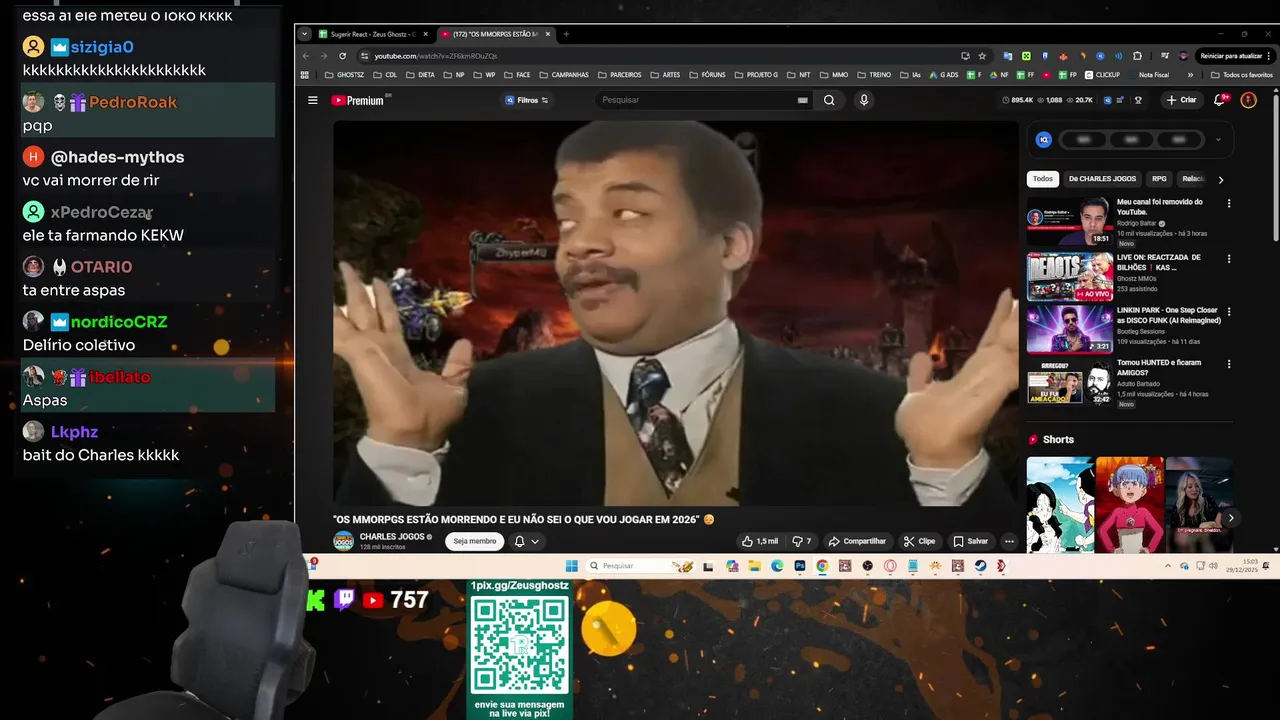Open the YouTube account avatar menu
The width and height of the screenshot is (1280, 720).
tap(1248, 100)
